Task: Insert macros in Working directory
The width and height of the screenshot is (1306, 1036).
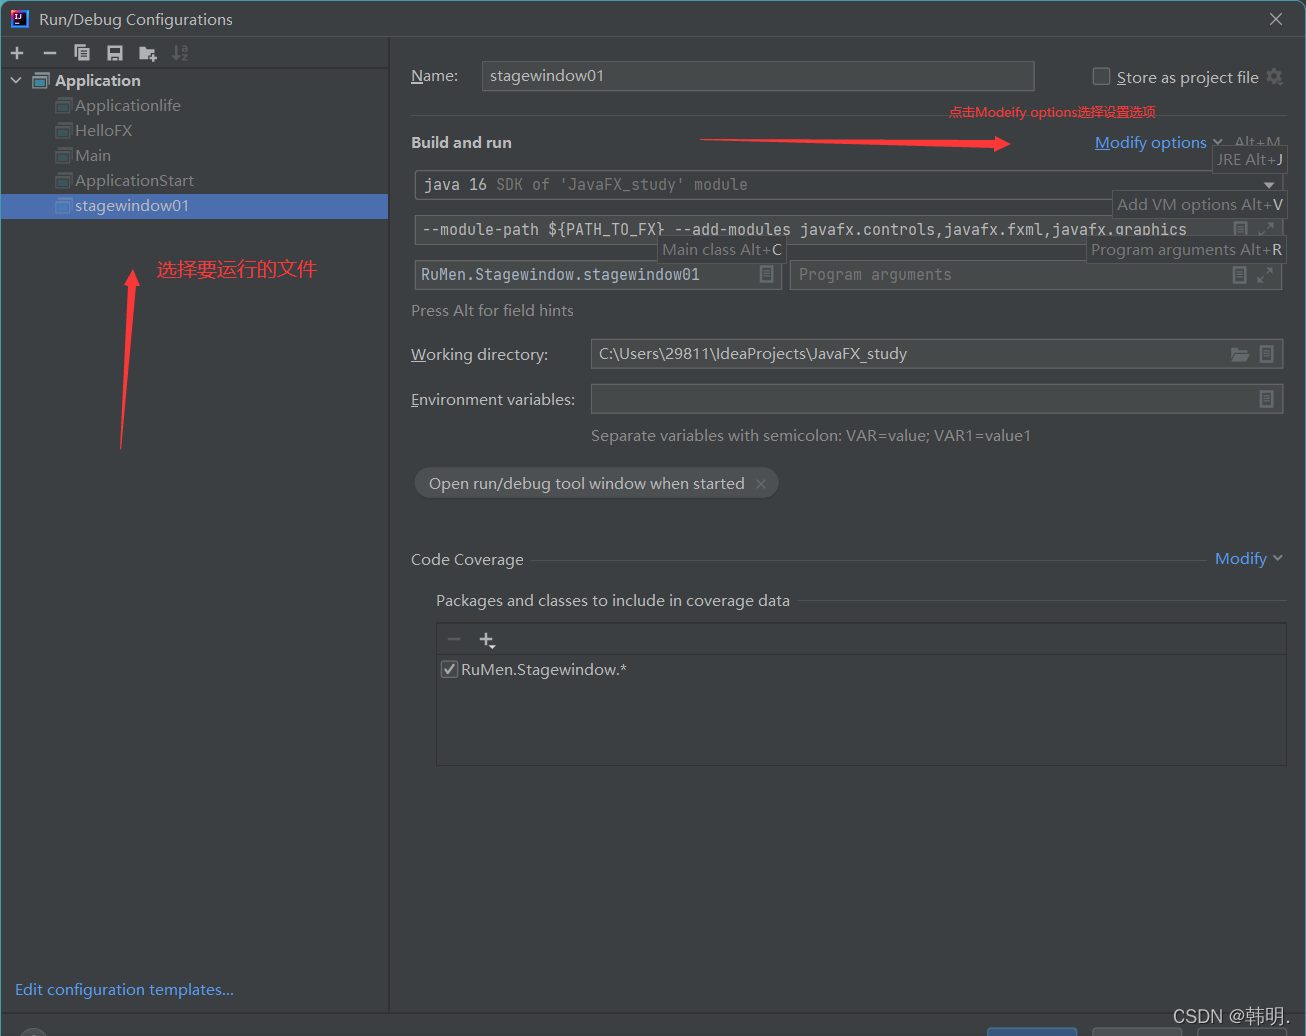Action: click(x=1266, y=354)
